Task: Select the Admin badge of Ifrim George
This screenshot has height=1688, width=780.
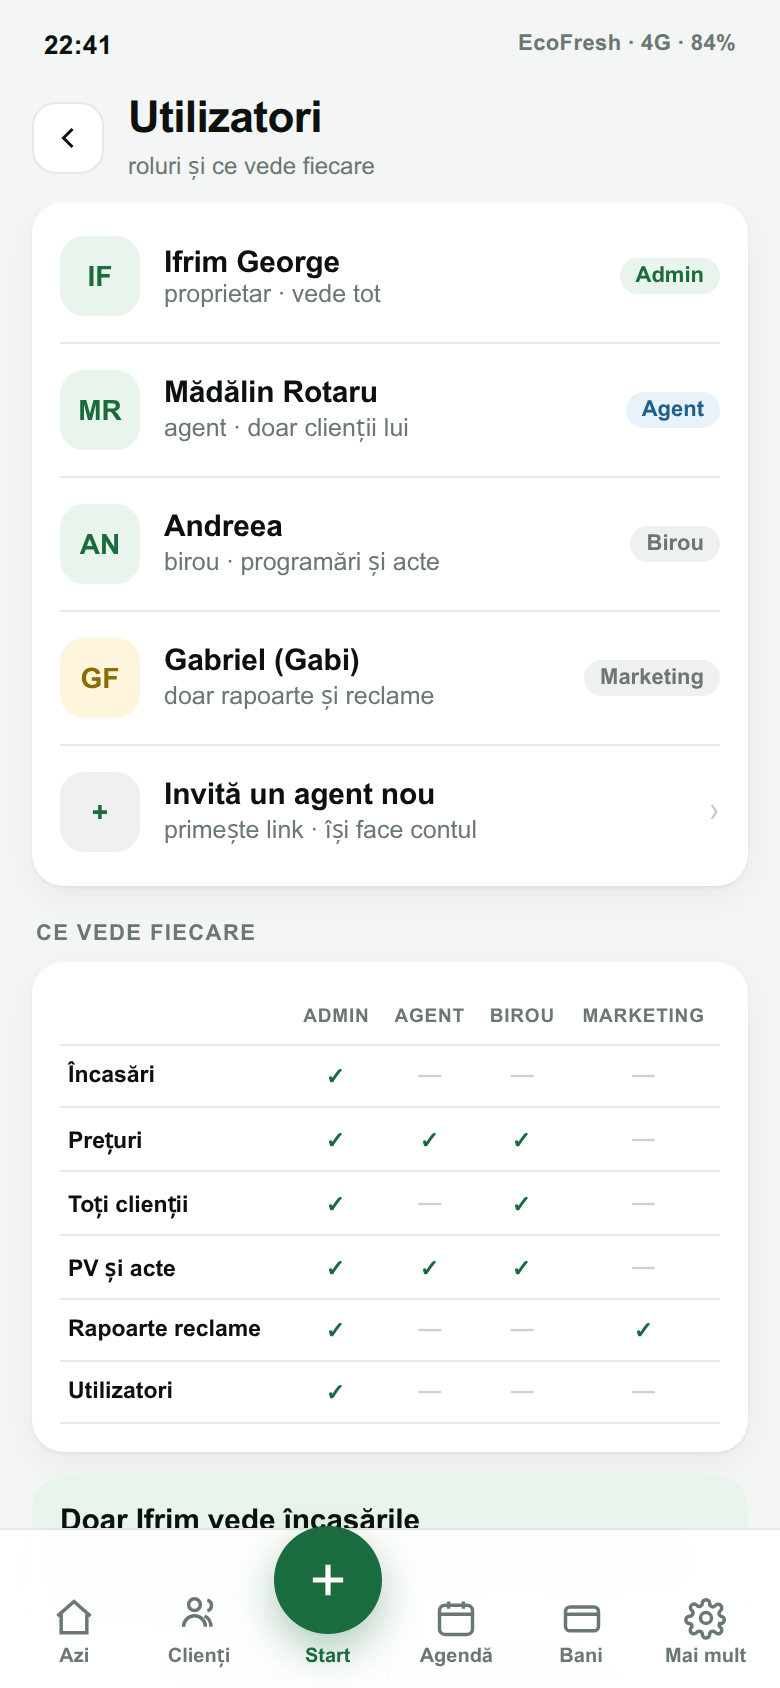Action: 670,275
